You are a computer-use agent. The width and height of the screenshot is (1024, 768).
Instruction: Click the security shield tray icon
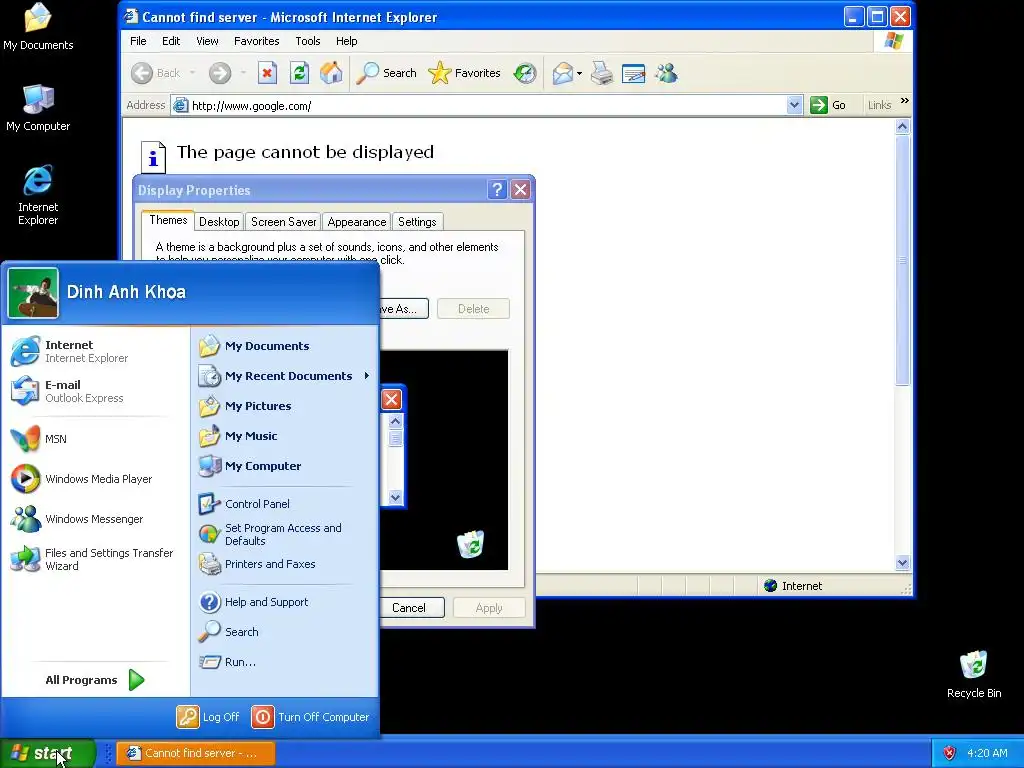tap(950, 753)
